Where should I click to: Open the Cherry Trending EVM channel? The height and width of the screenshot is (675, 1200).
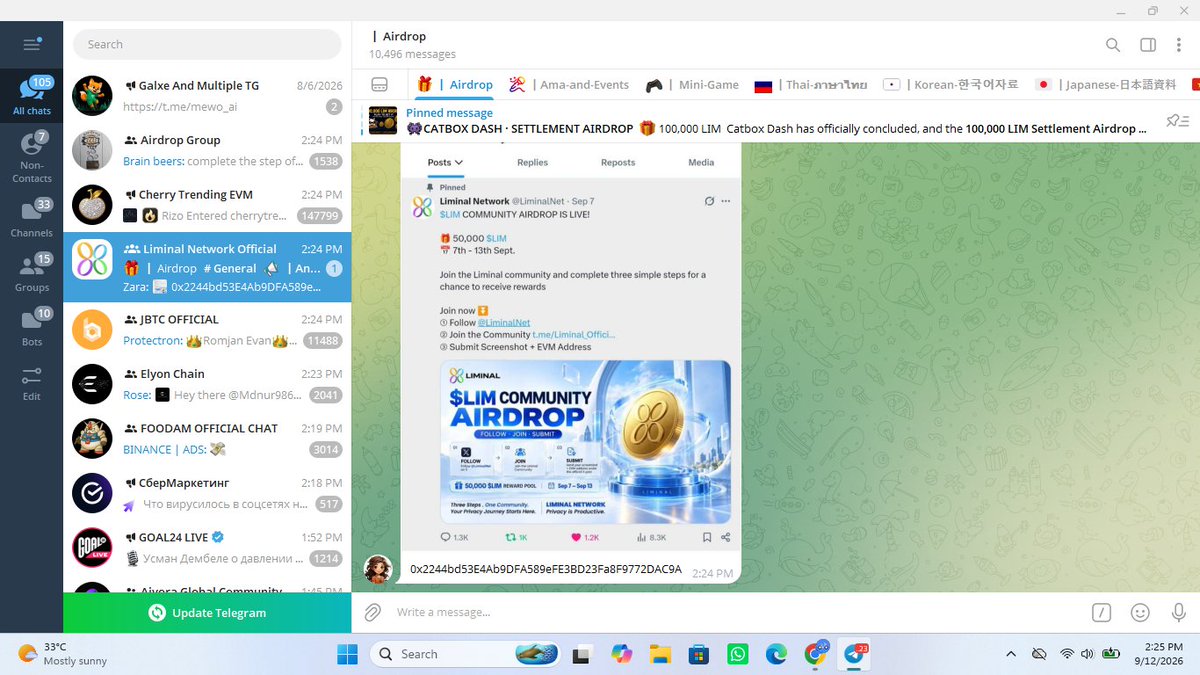[x=207, y=205]
